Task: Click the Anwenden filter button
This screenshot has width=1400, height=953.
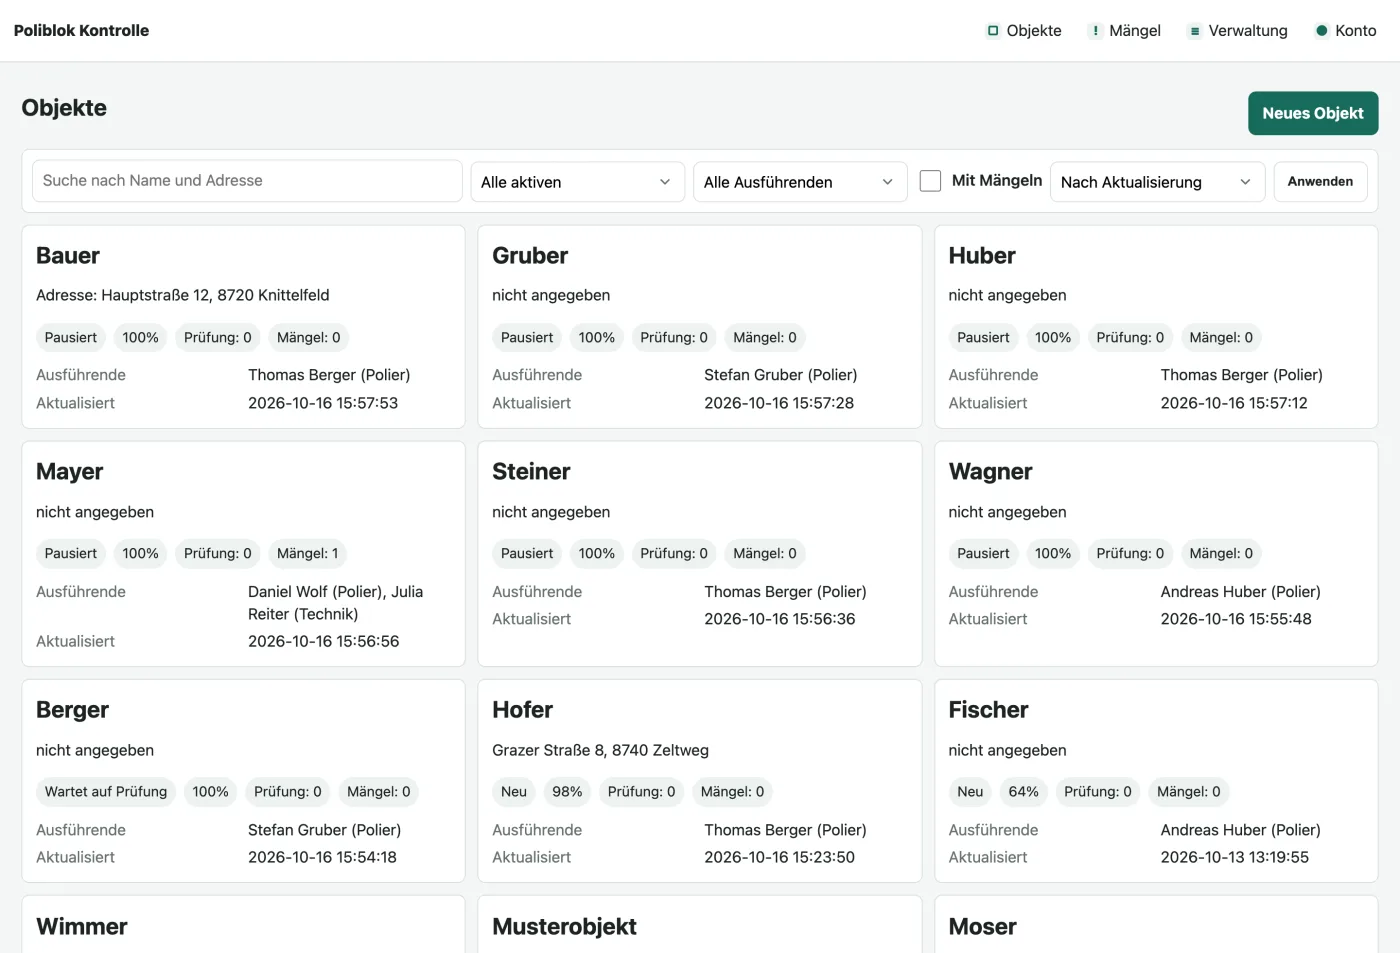Action: [x=1320, y=181]
